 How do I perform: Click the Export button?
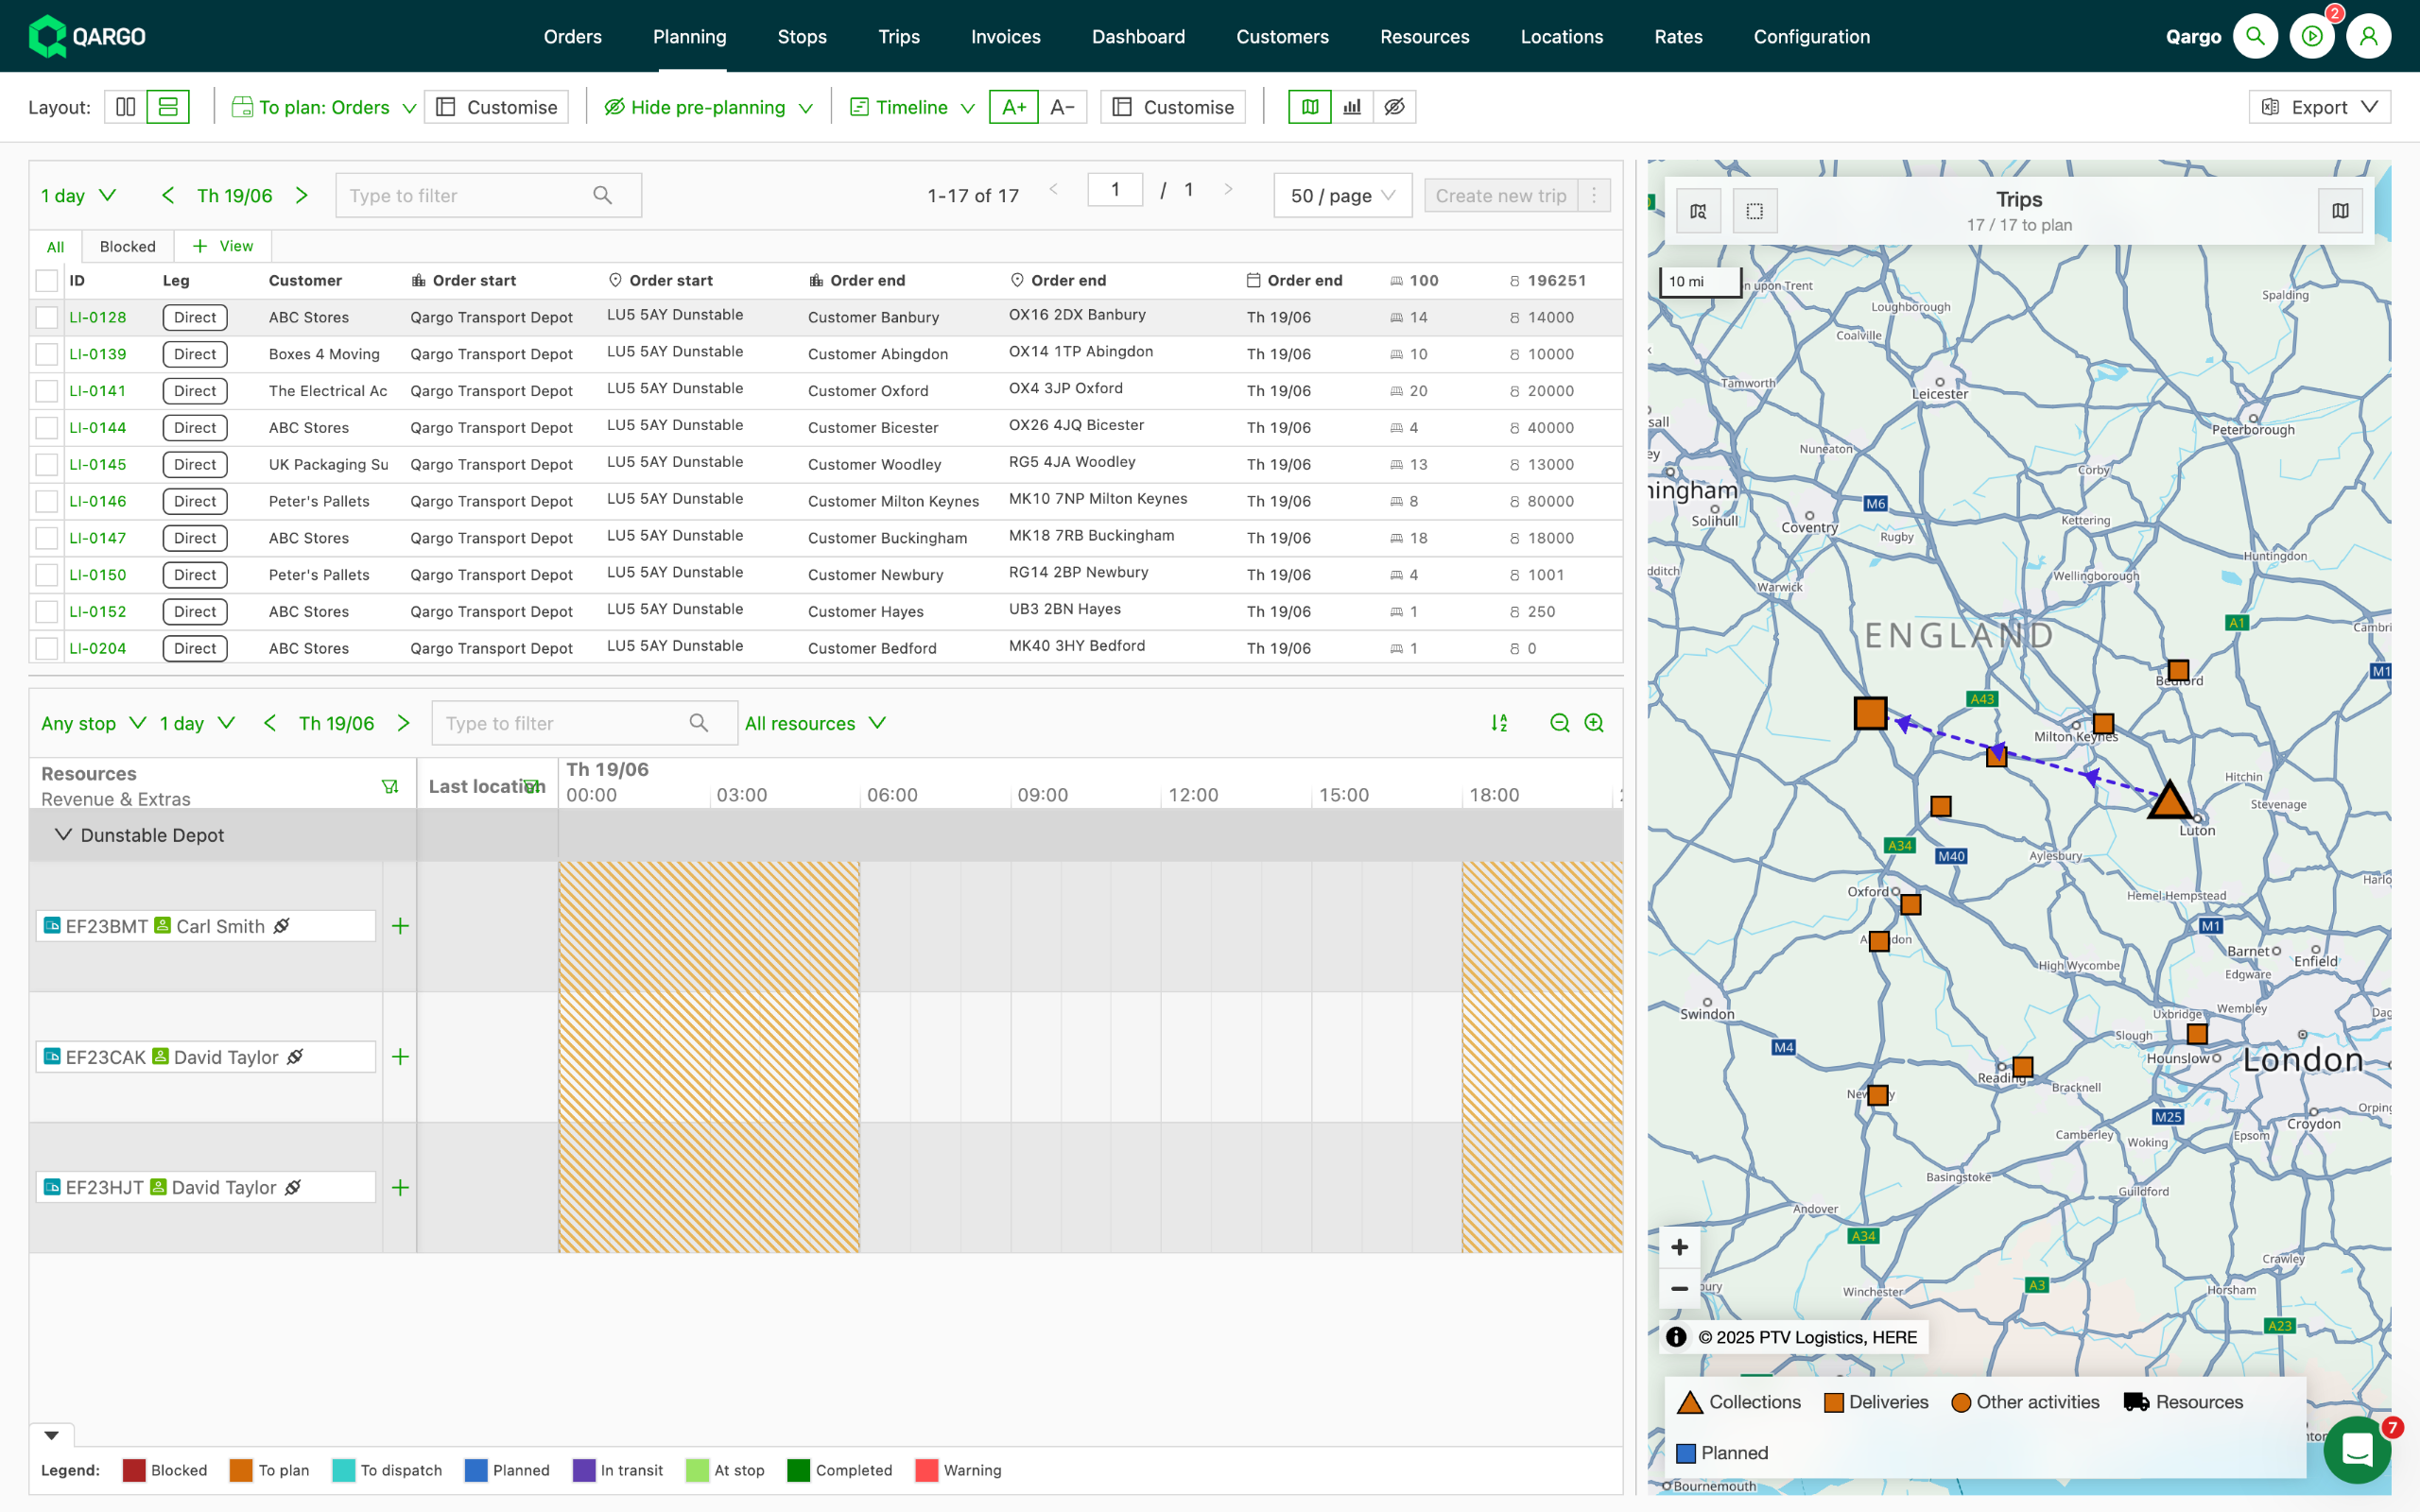pos(2319,107)
